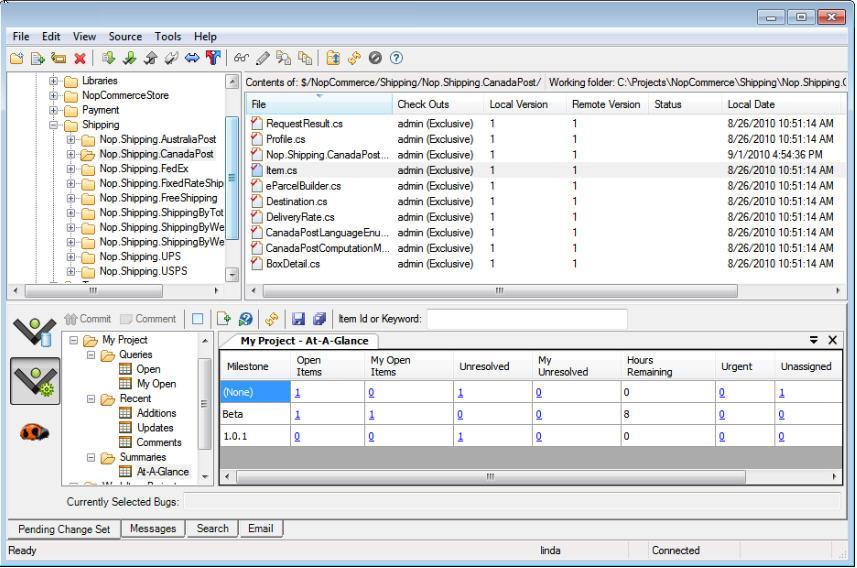857x568 pixels.
Task: Switch to the Messages tab
Action: (x=153, y=529)
